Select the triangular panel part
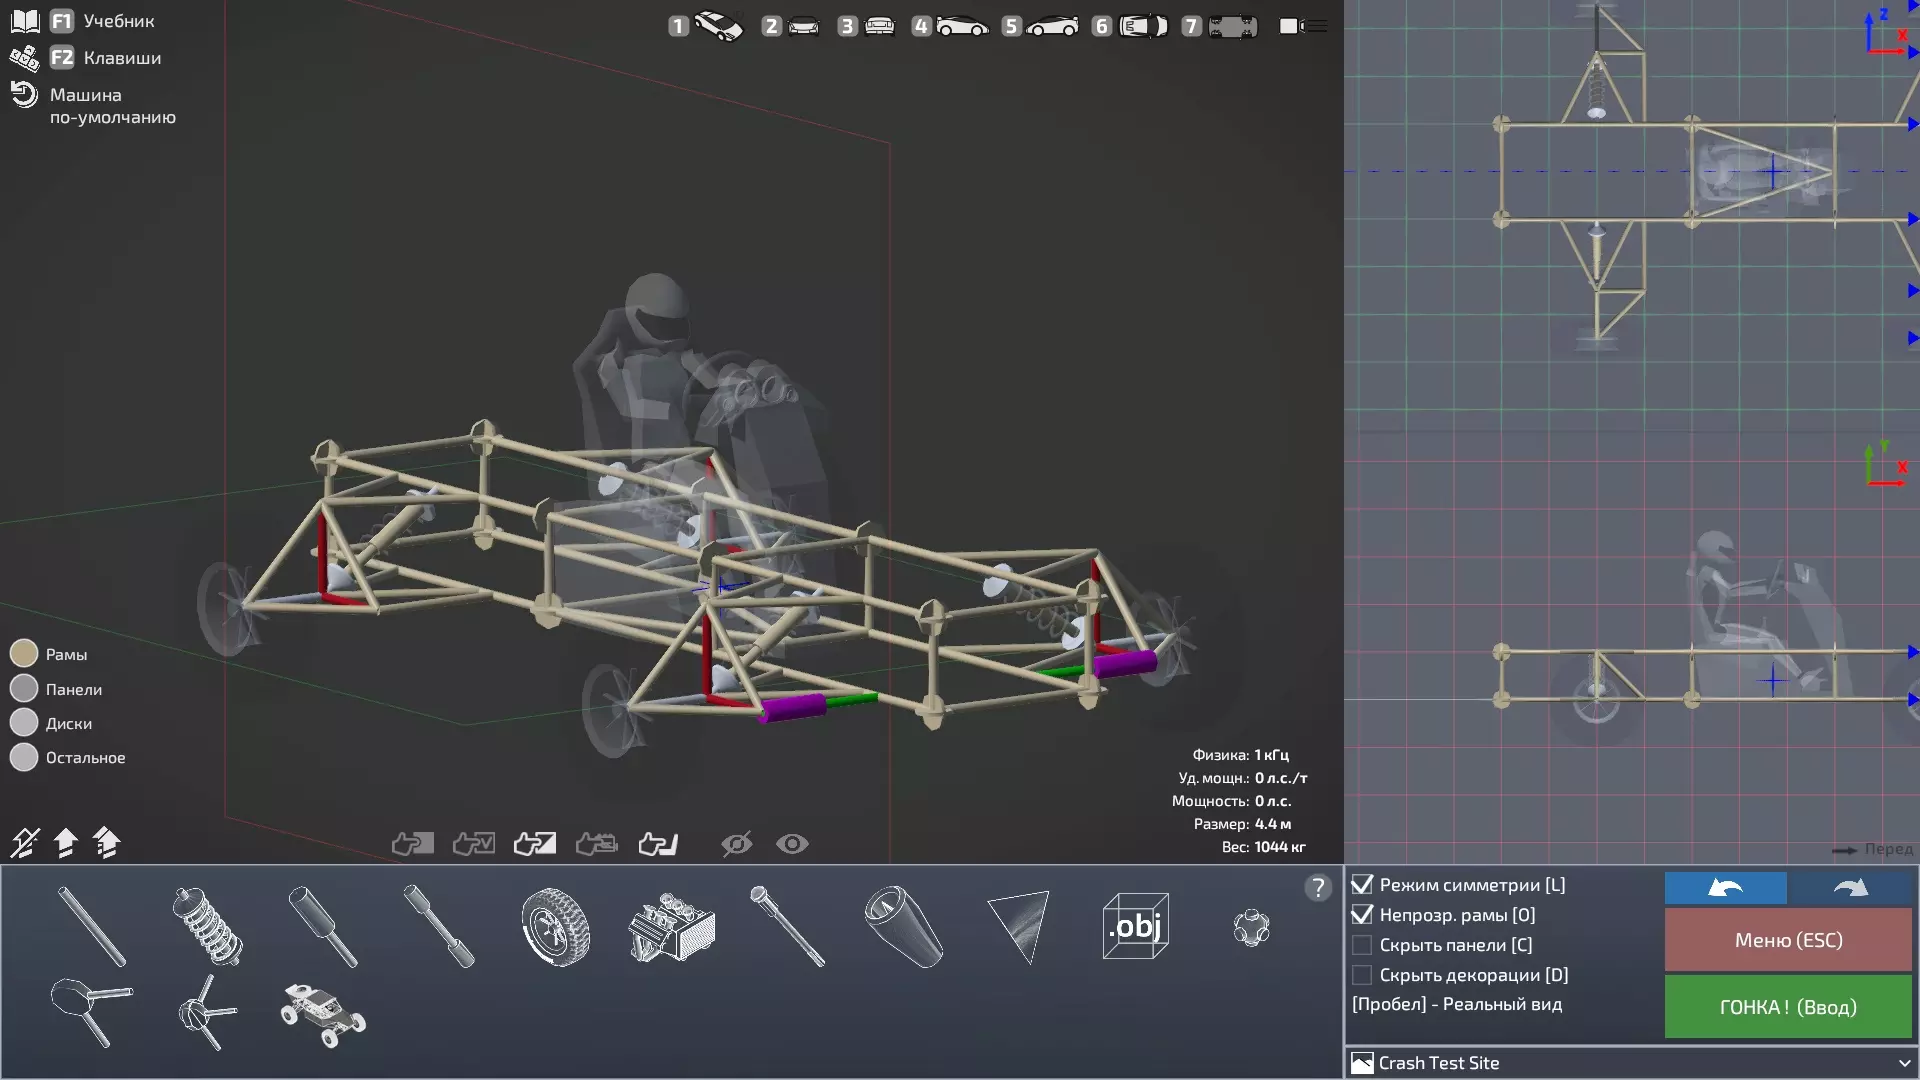The width and height of the screenshot is (1920, 1080). [x=1019, y=927]
